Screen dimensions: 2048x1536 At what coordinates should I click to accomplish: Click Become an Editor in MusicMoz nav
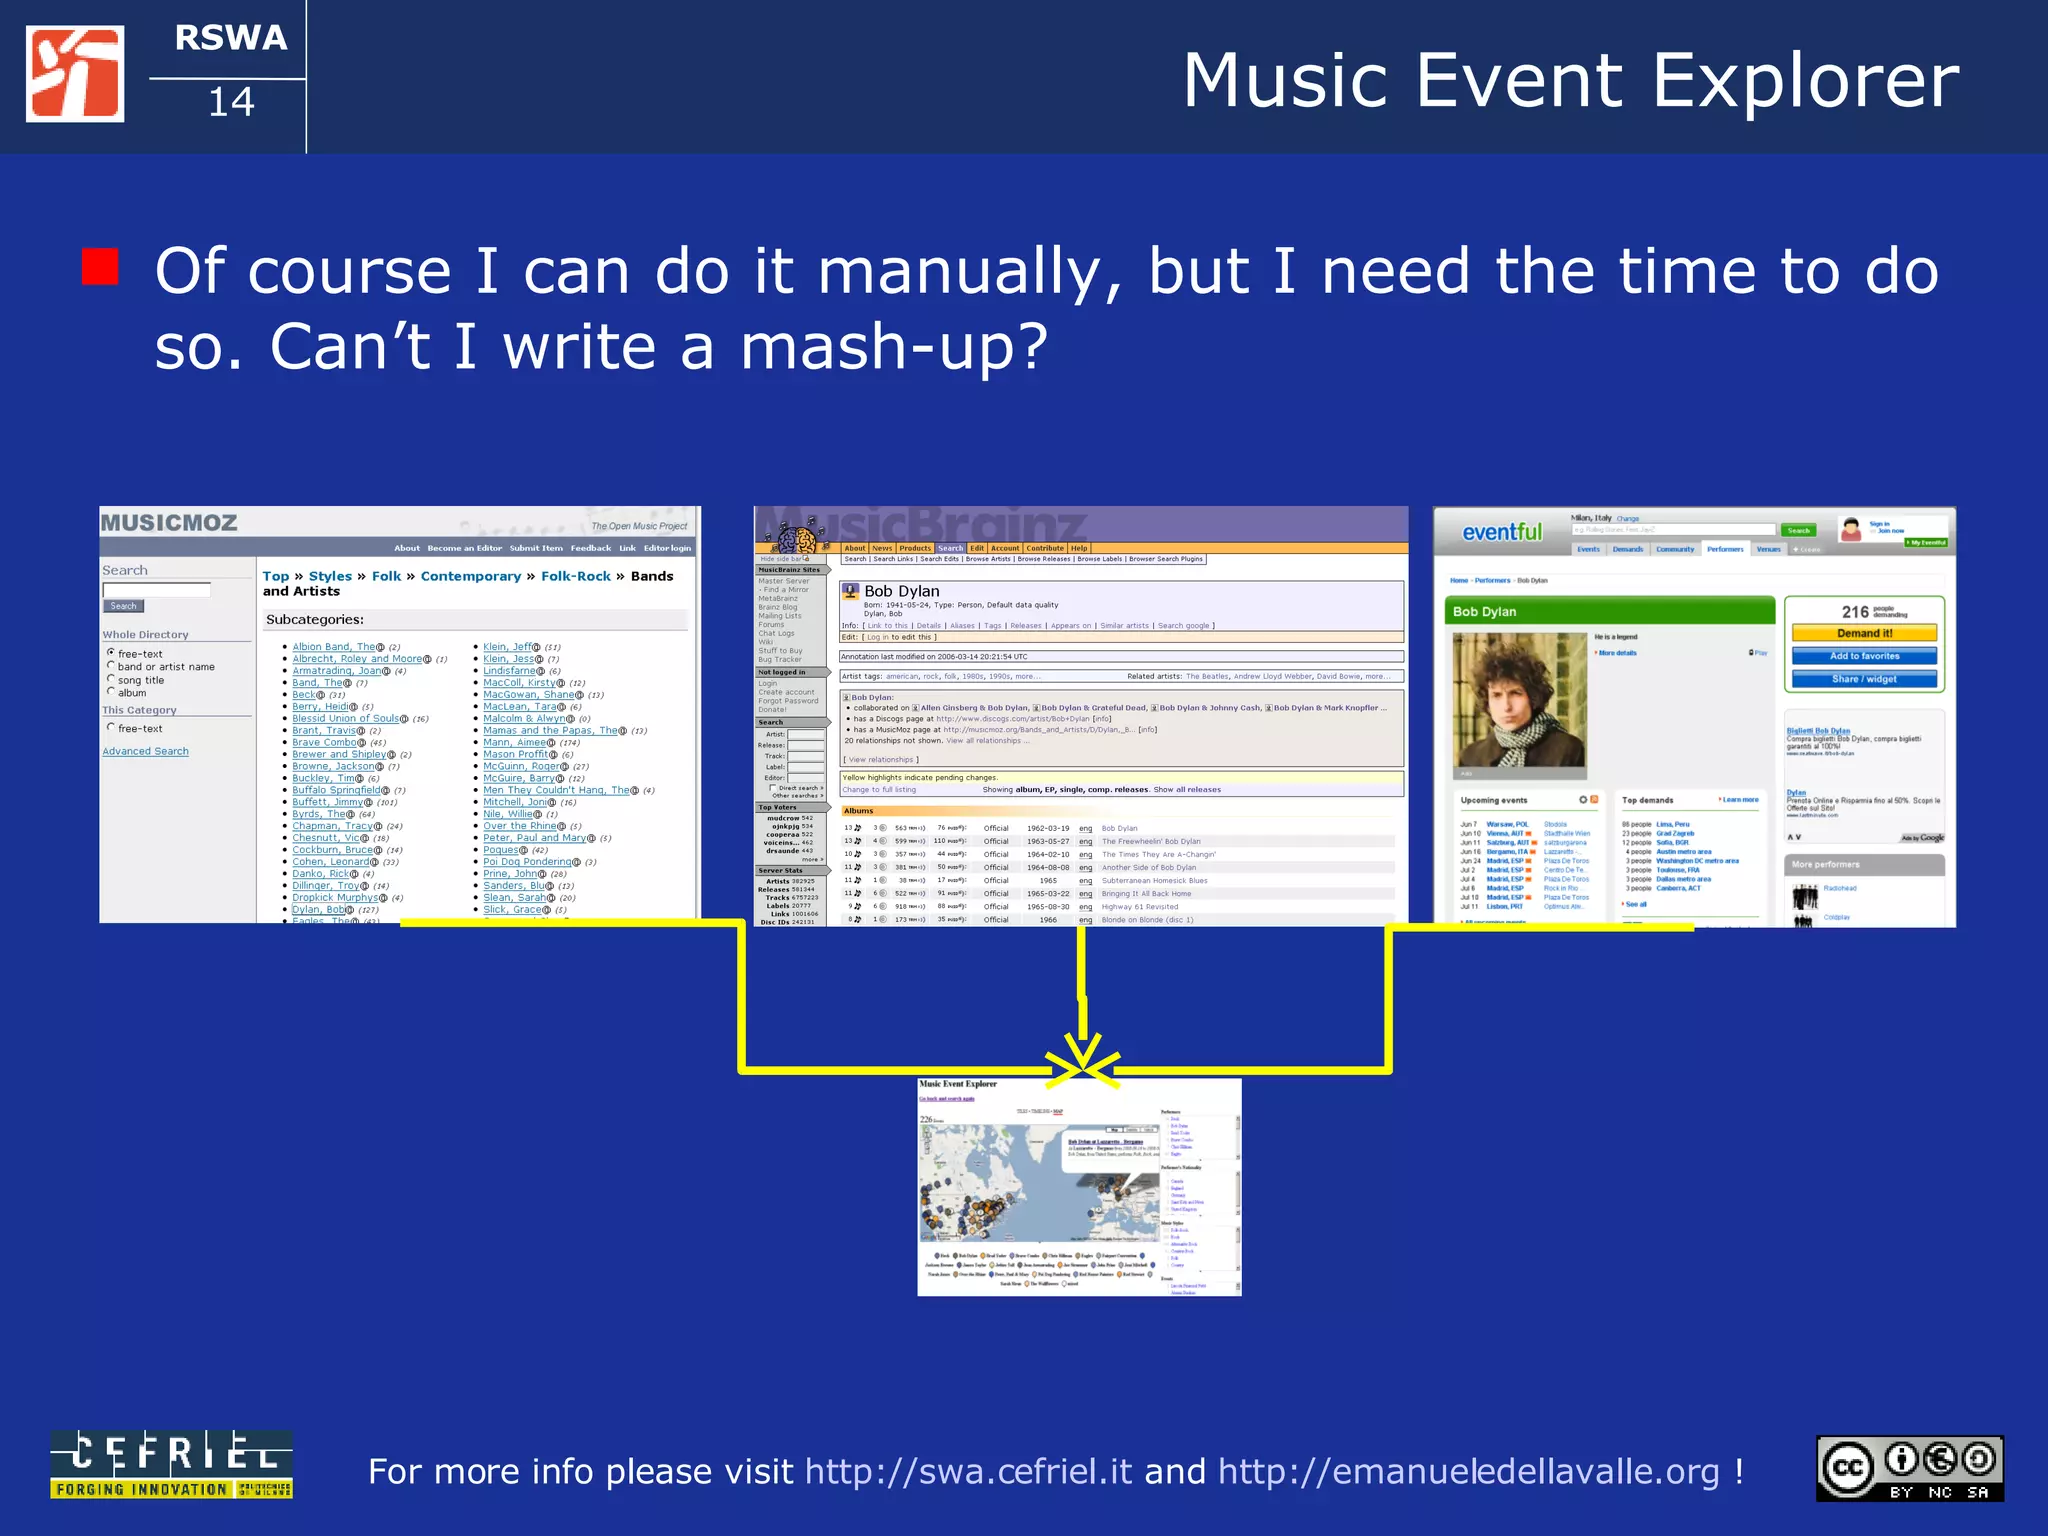464,548
